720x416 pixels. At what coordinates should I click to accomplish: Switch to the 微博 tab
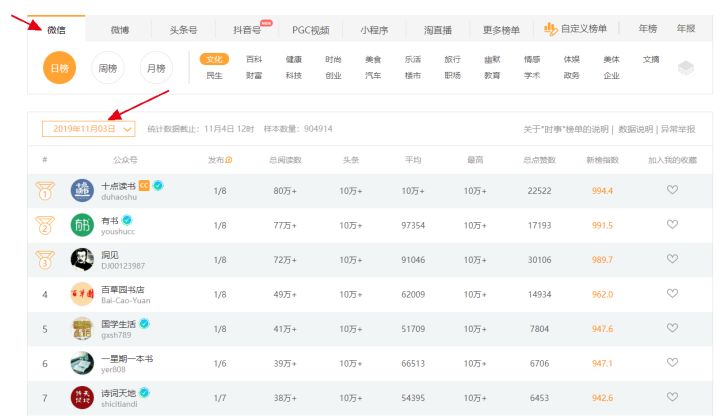click(x=120, y=30)
